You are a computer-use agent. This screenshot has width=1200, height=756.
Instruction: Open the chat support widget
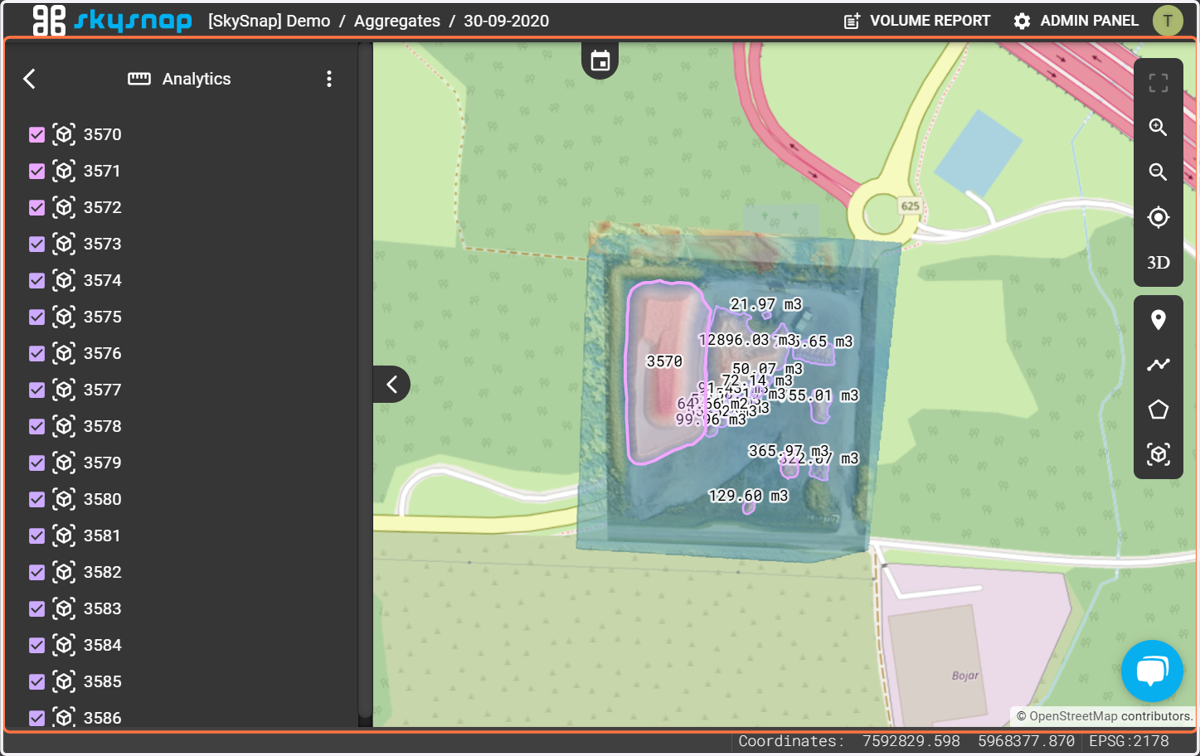tap(1152, 671)
